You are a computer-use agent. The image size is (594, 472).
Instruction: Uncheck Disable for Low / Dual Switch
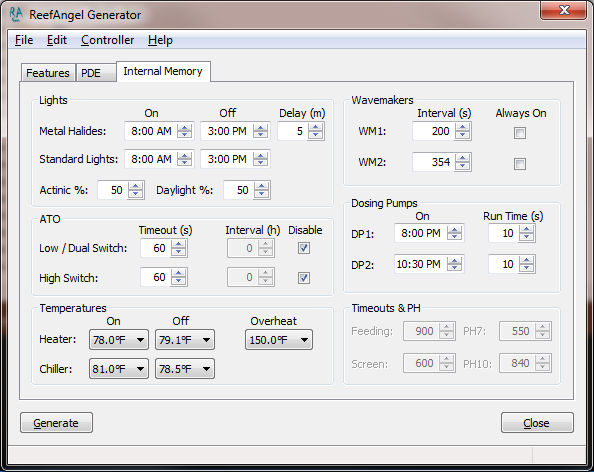pyautogui.click(x=304, y=248)
